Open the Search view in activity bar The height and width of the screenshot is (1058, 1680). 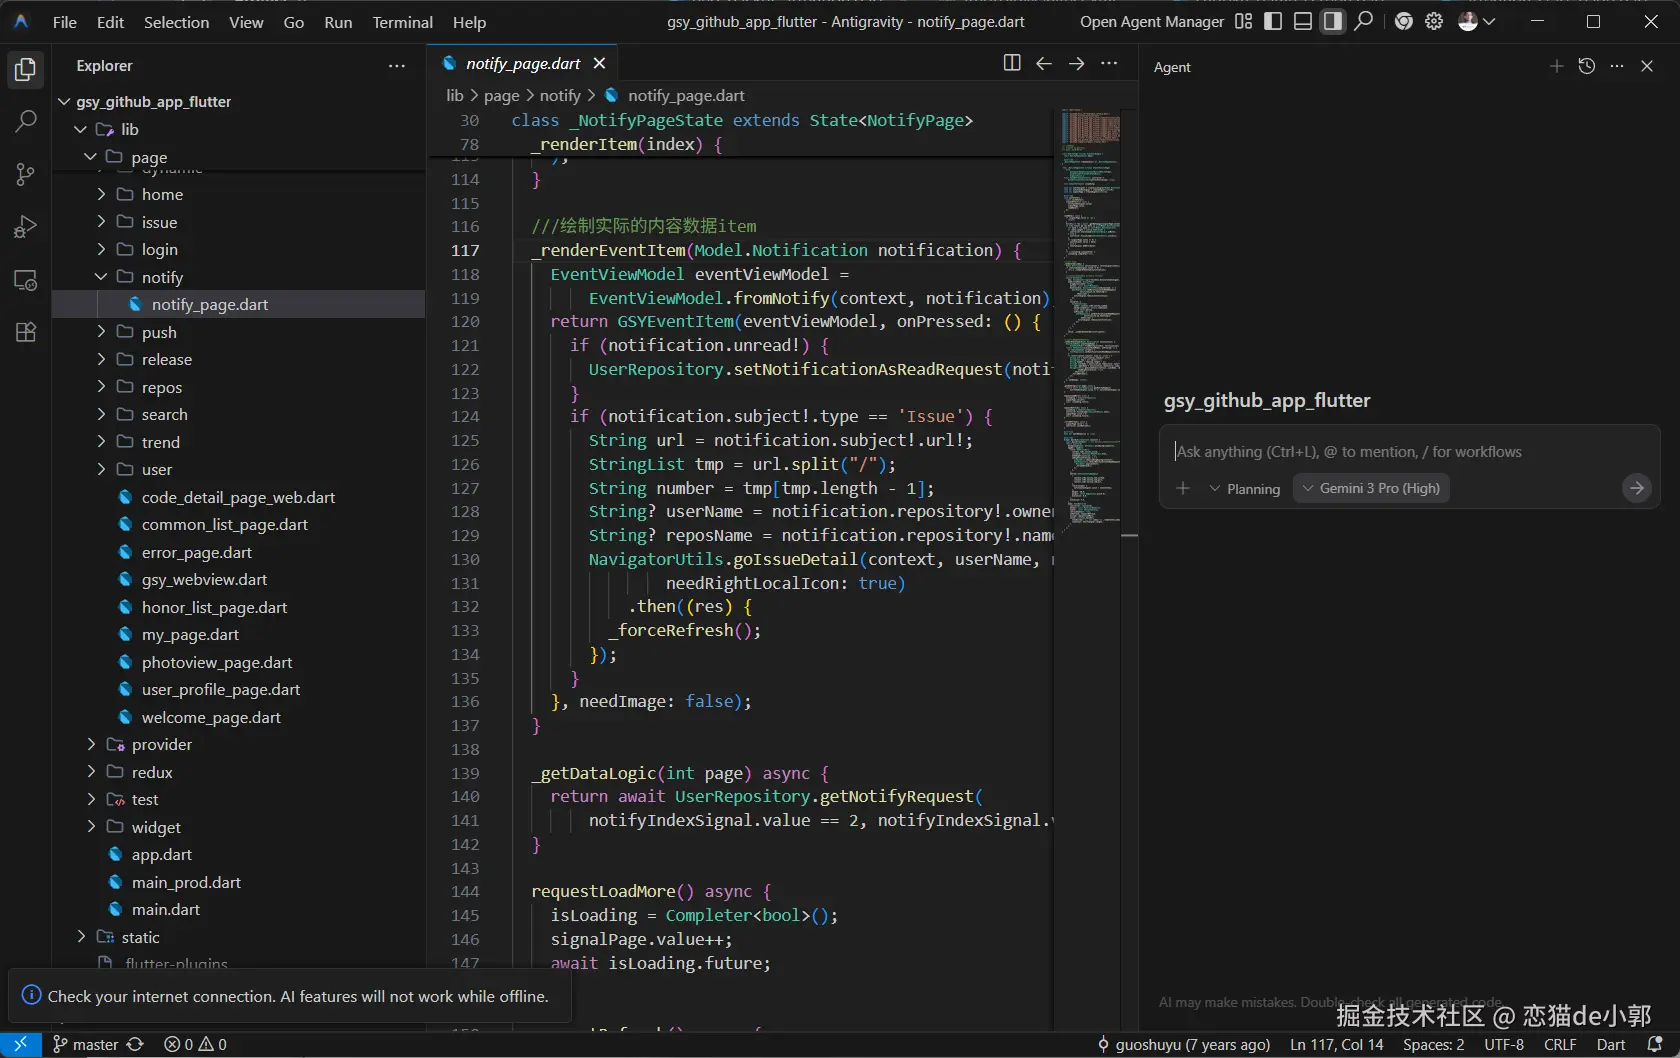[26, 122]
